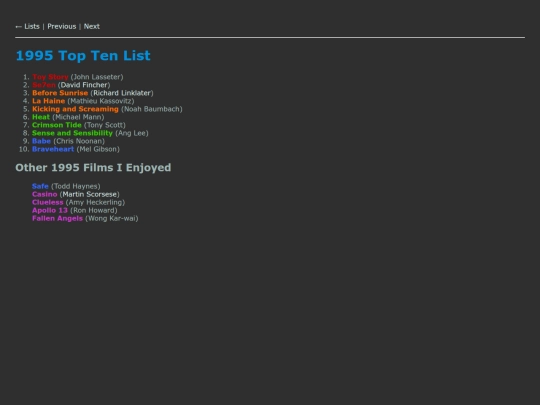Open the Casino film link
Screen dimensions: 540x405
(x=45, y=194)
